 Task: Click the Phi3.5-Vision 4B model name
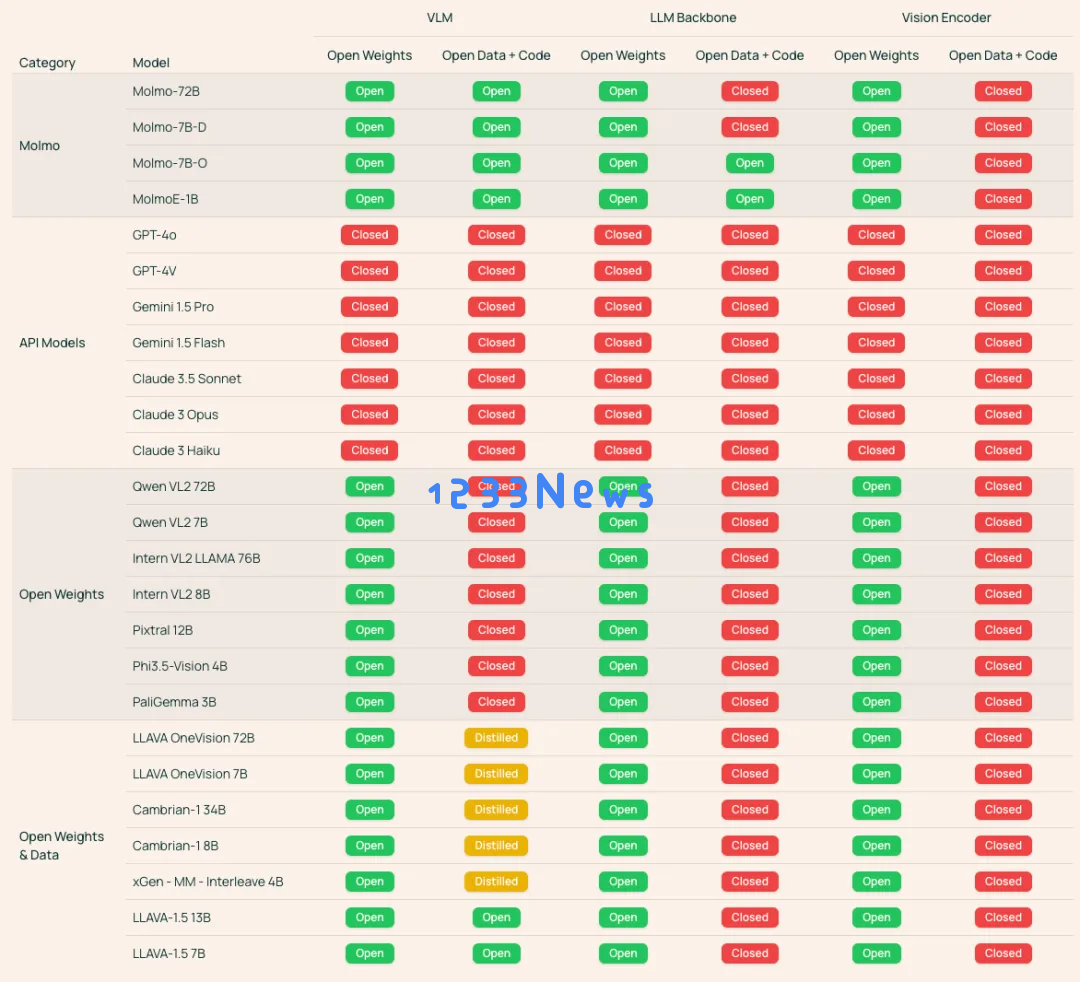180,666
